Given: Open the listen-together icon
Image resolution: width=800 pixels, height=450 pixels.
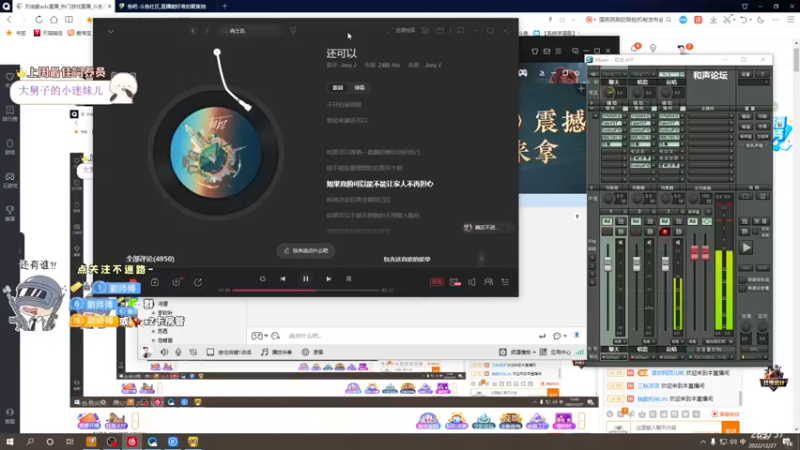Looking at the screenshot, I should (488, 282).
